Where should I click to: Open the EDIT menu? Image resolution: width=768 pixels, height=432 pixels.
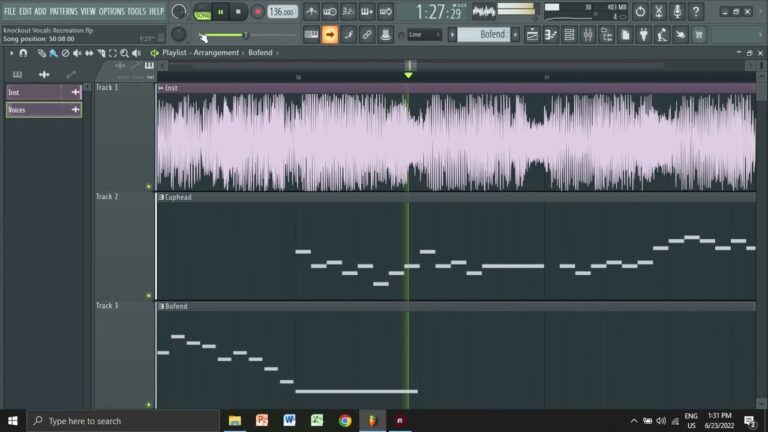(25, 11)
